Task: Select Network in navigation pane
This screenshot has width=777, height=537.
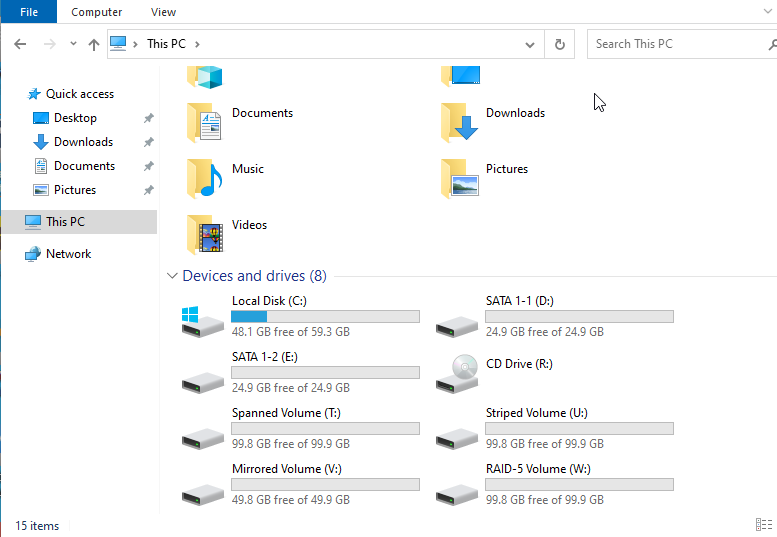Action: (x=68, y=254)
